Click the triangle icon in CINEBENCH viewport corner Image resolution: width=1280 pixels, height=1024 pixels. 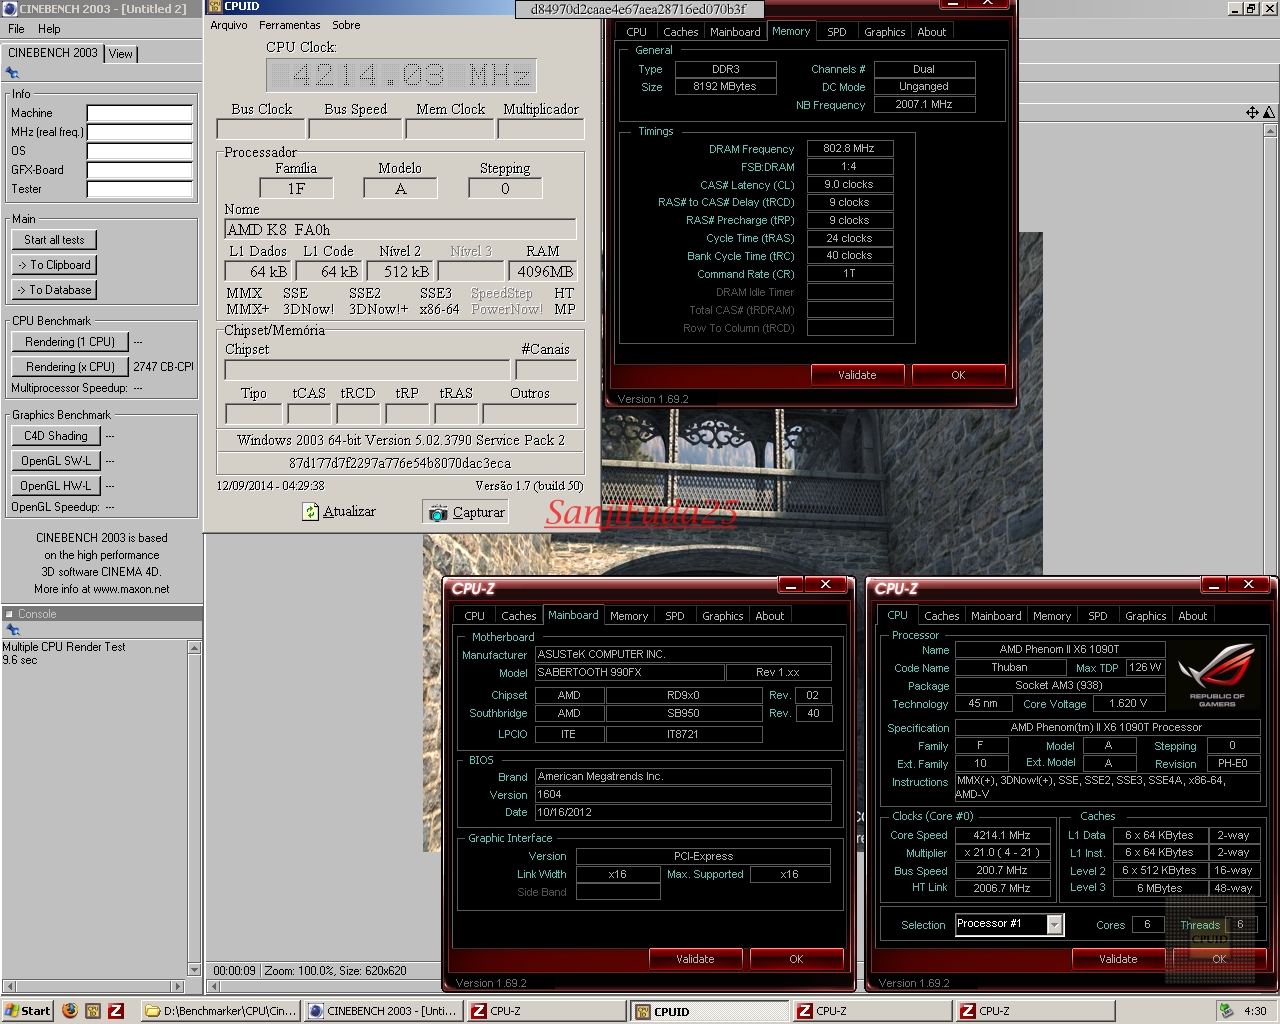click(x=1268, y=112)
